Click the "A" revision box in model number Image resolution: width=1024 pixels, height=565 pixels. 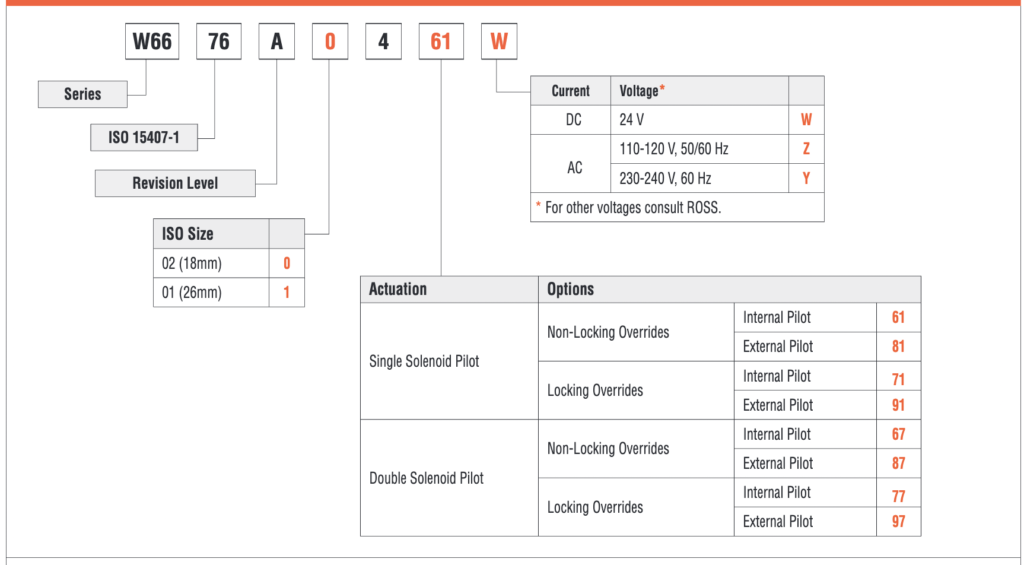click(x=276, y=41)
